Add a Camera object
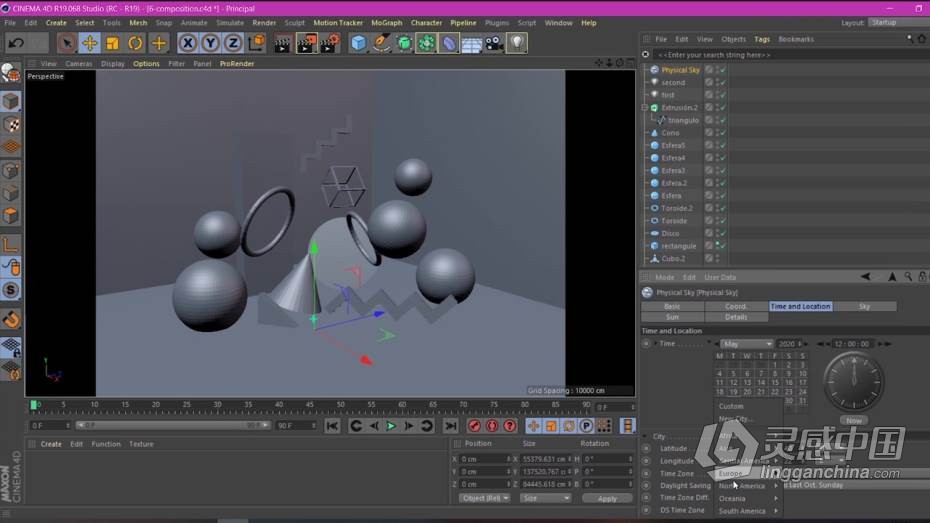Viewport: 930px width, 523px height. (494, 43)
